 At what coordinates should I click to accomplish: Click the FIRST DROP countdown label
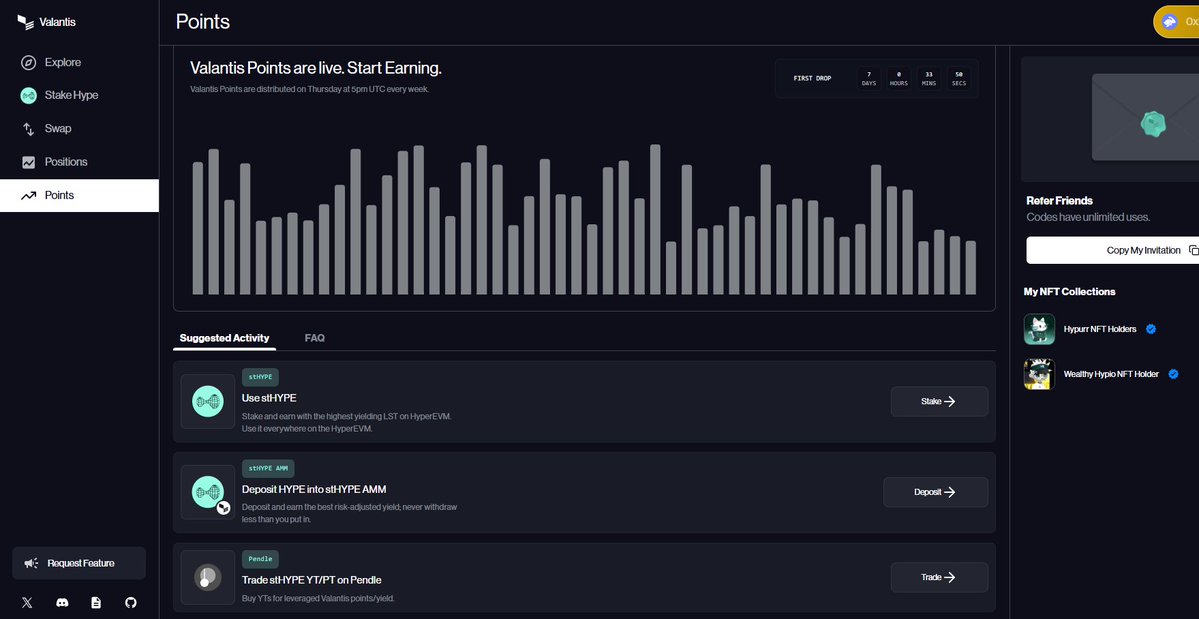(x=812, y=78)
